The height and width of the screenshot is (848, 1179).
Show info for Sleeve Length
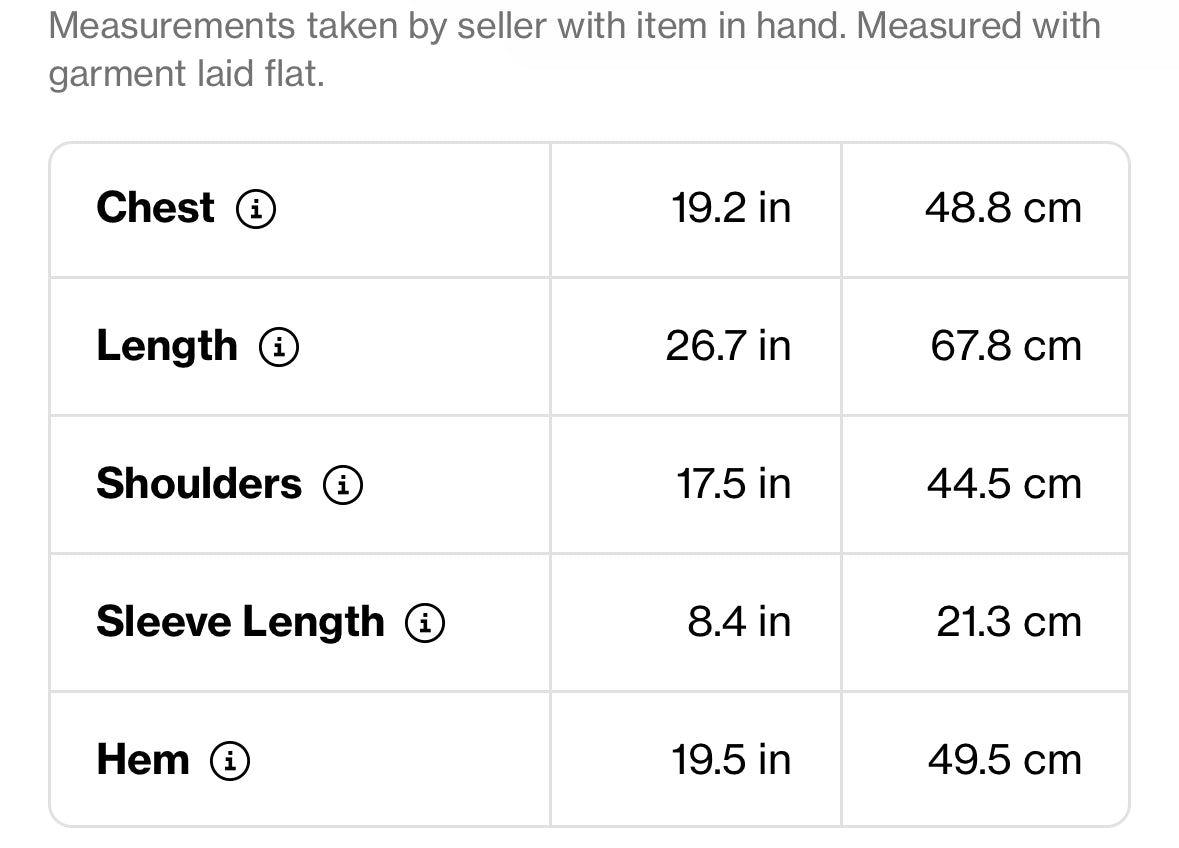[425, 623]
